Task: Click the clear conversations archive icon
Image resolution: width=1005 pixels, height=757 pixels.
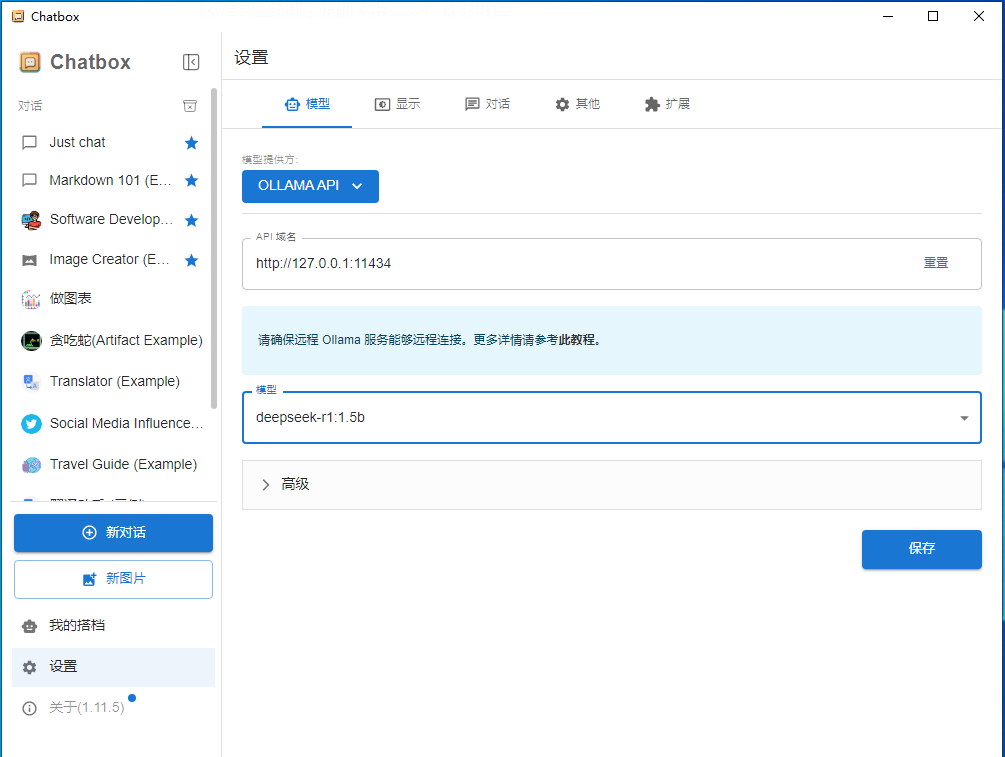Action: point(190,106)
